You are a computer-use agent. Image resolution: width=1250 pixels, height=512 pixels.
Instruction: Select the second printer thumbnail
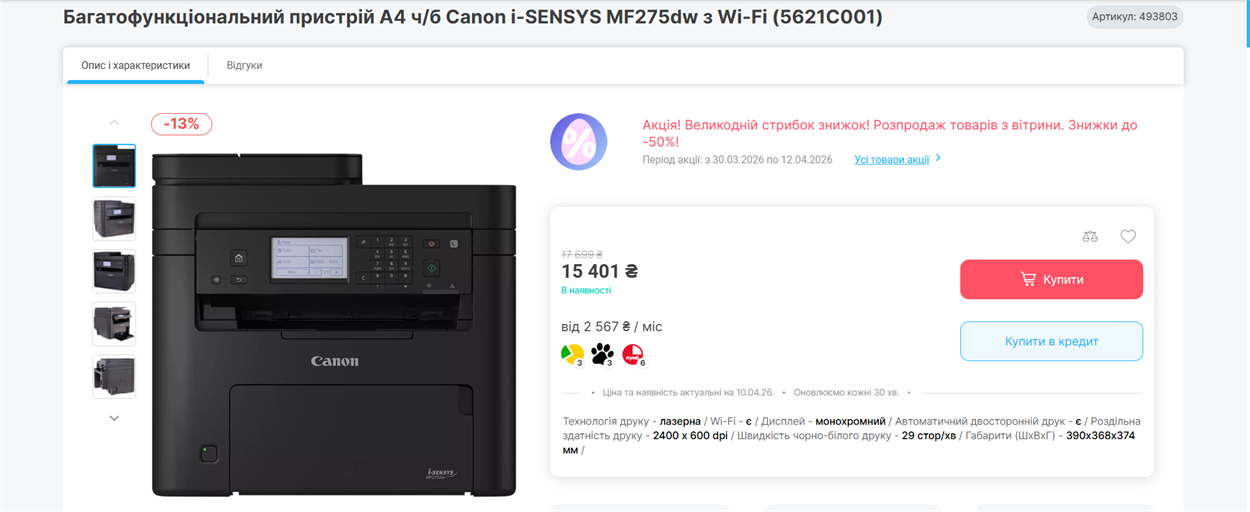click(114, 218)
